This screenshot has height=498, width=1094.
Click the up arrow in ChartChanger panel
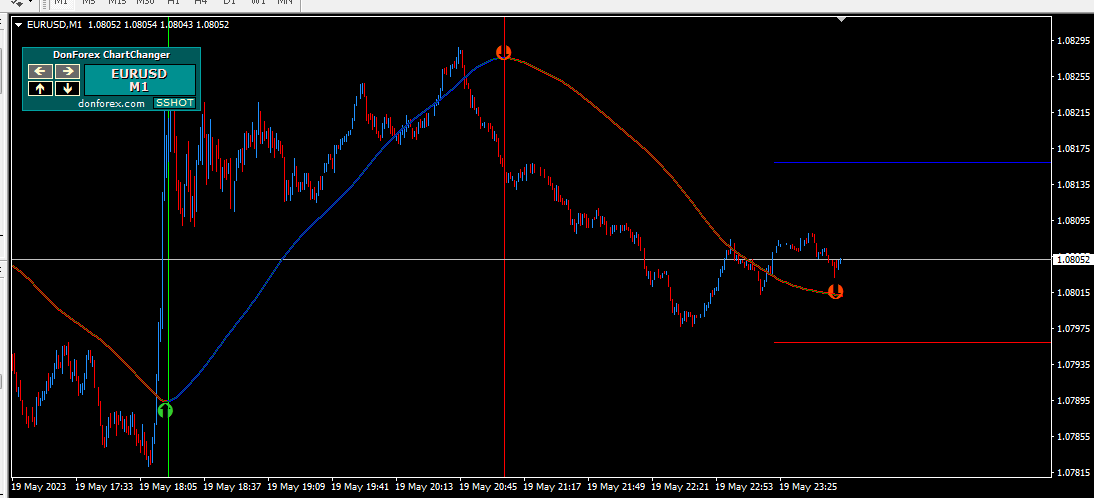click(x=40, y=88)
